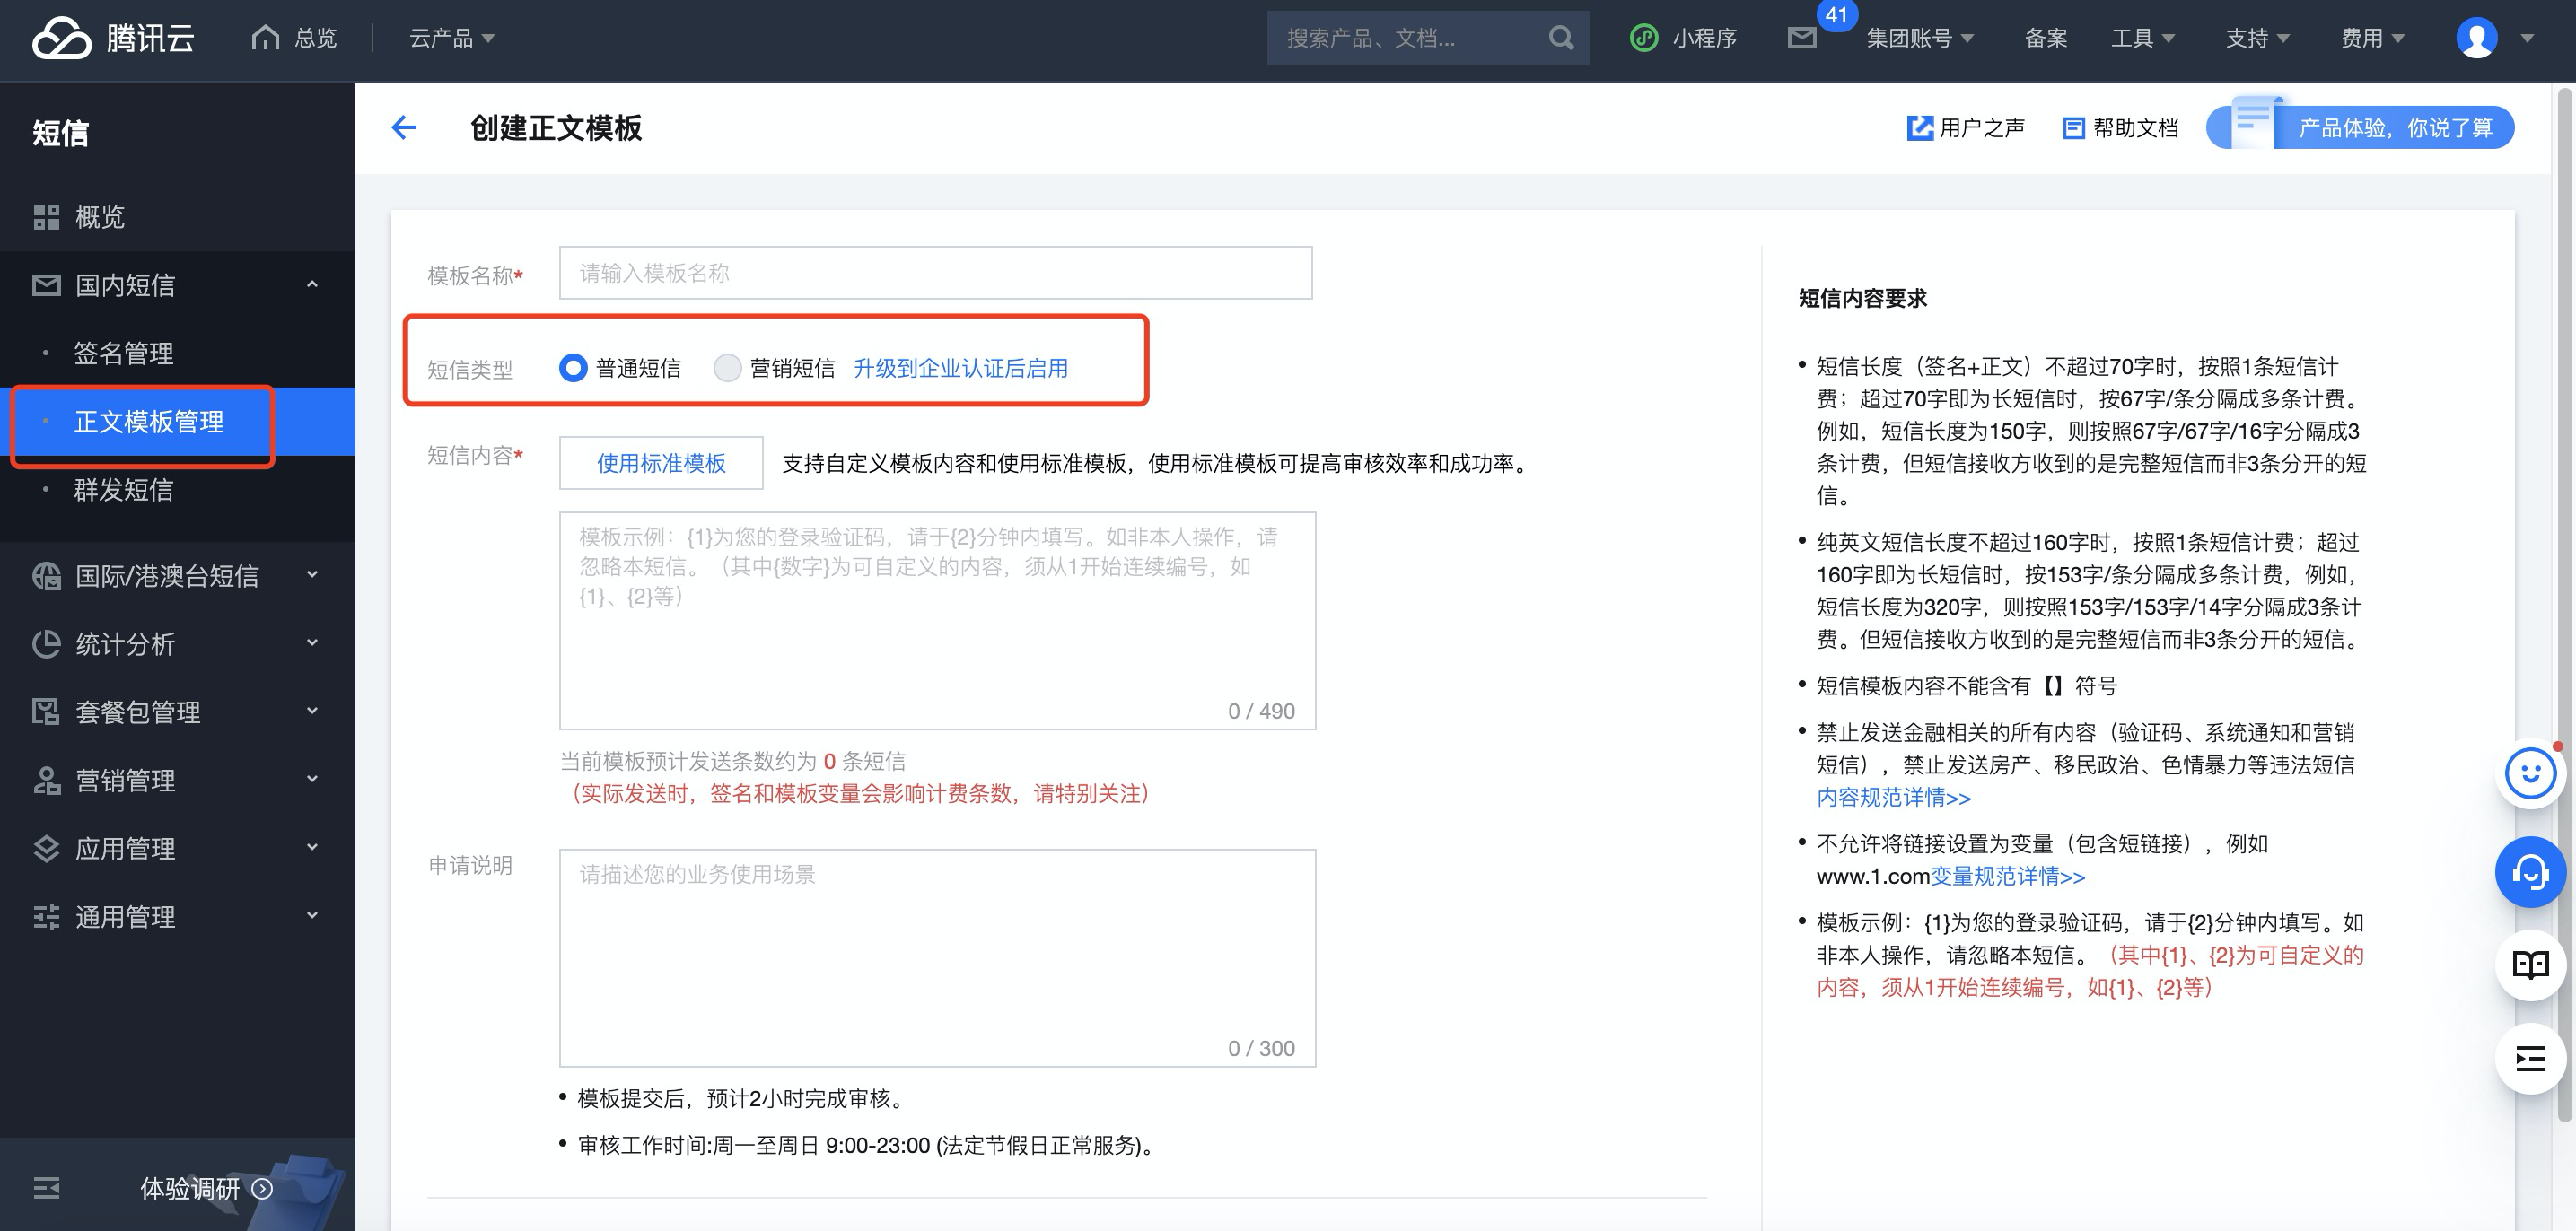Screen dimensions: 2576x1231
Task: Open the 总览 home icon
Action: (x=265, y=37)
